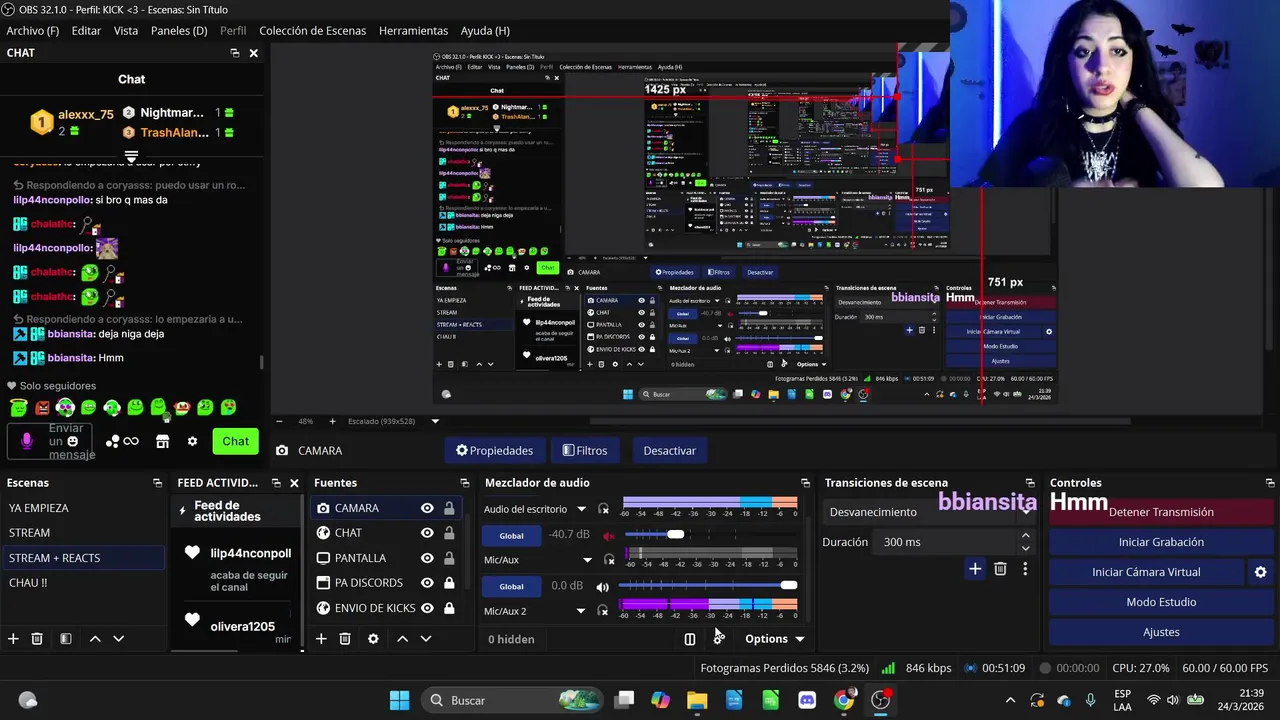The image size is (1280, 720).
Task: Move source down arrow in Fuentes
Action: [x=425, y=639]
